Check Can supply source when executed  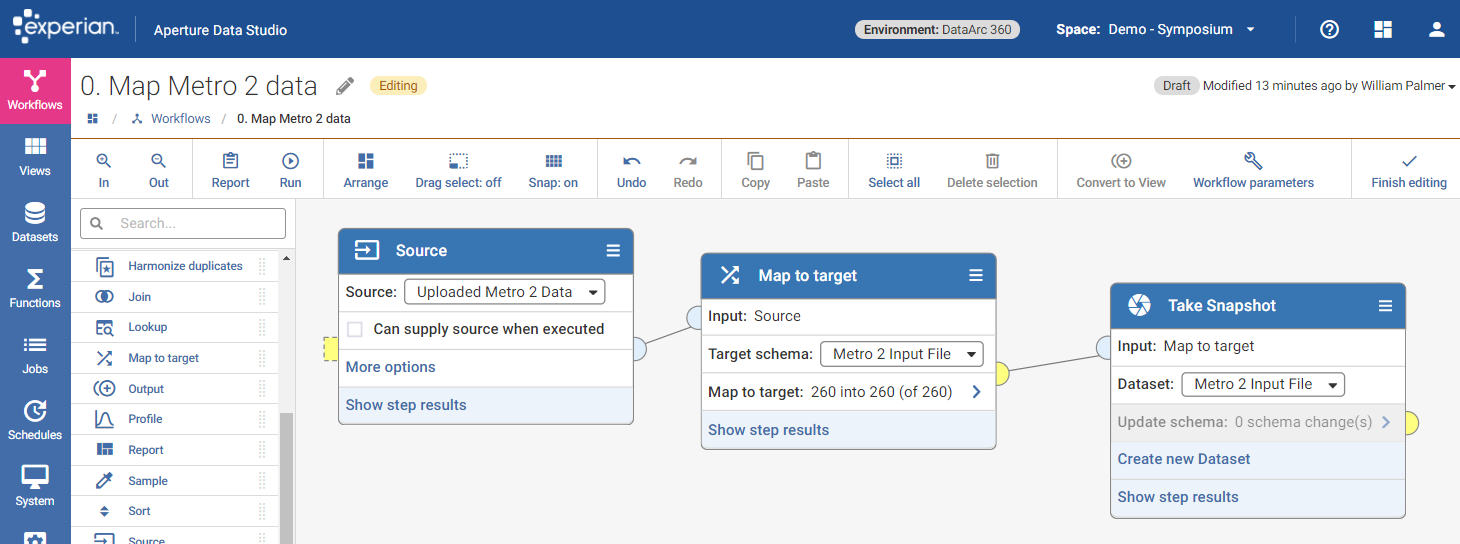[x=355, y=329]
